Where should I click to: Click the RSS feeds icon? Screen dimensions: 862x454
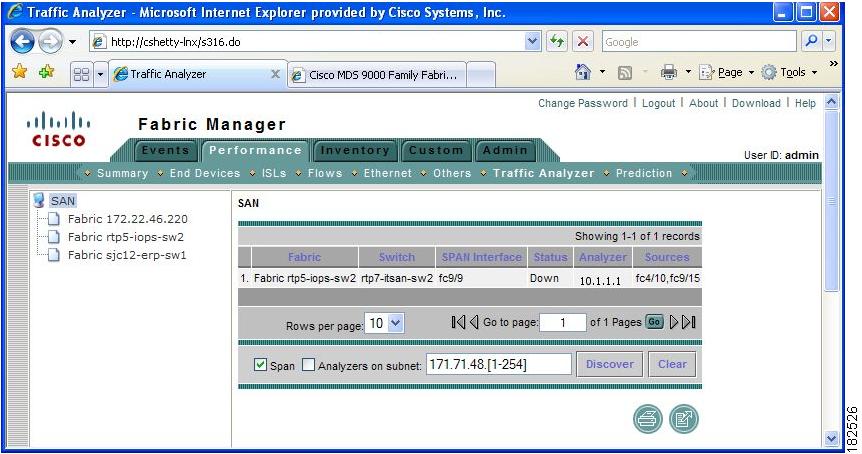point(625,73)
